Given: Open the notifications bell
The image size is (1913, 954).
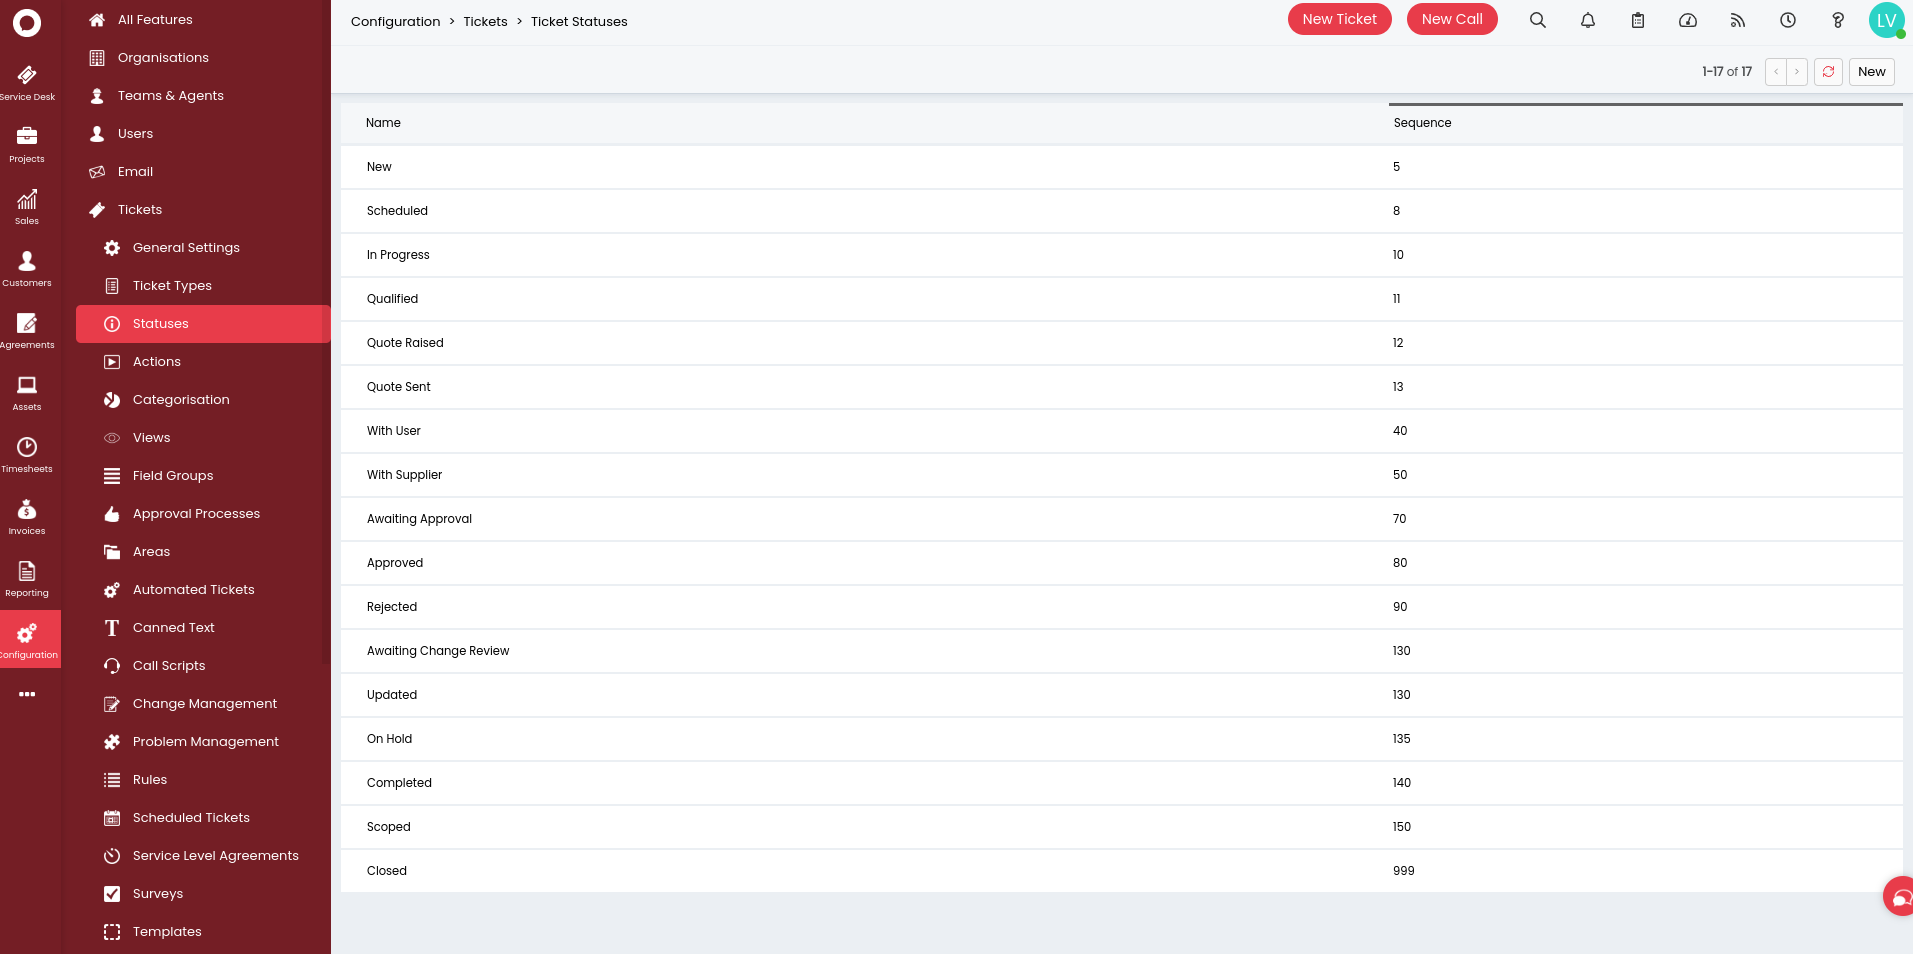Looking at the screenshot, I should coord(1587,20).
